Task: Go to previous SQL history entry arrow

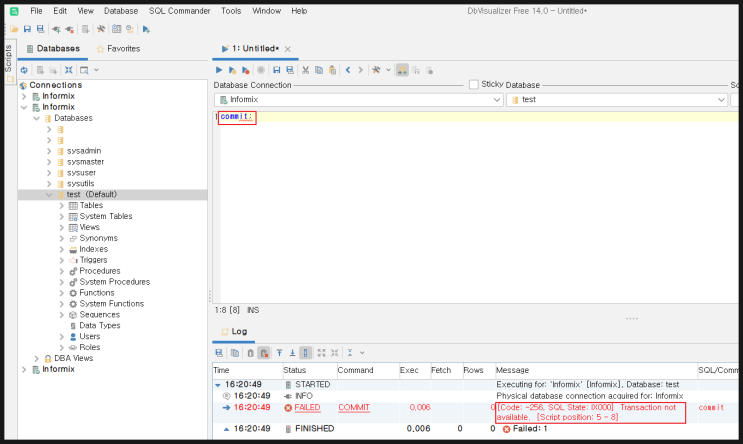Action: point(348,70)
